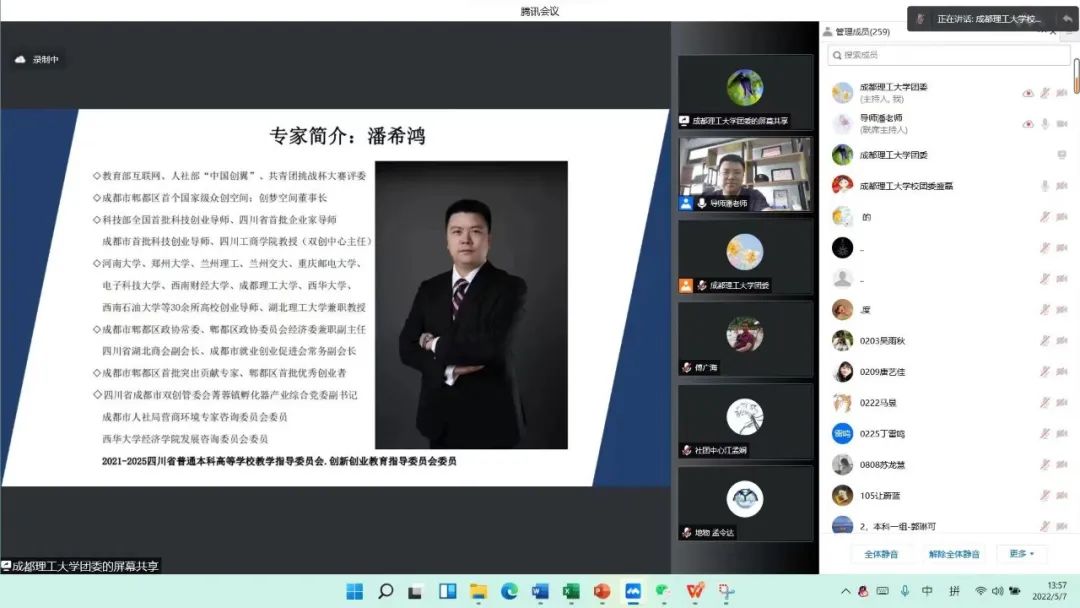Screen dimensions: 1080x608
Task: Open the 更多 dropdown menu
Action: point(1021,554)
